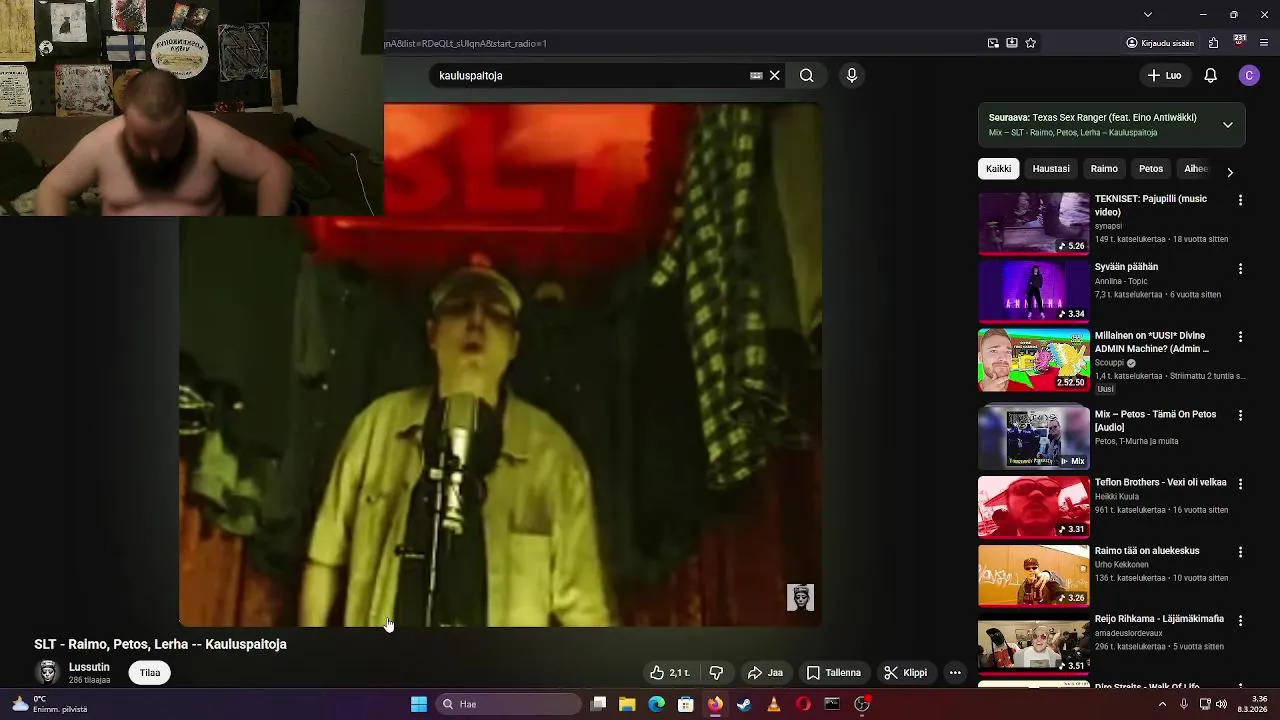The width and height of the screenshot is (1280, 720).
Task: Open Task View on taskbar
Action: (x=598, y=704)
